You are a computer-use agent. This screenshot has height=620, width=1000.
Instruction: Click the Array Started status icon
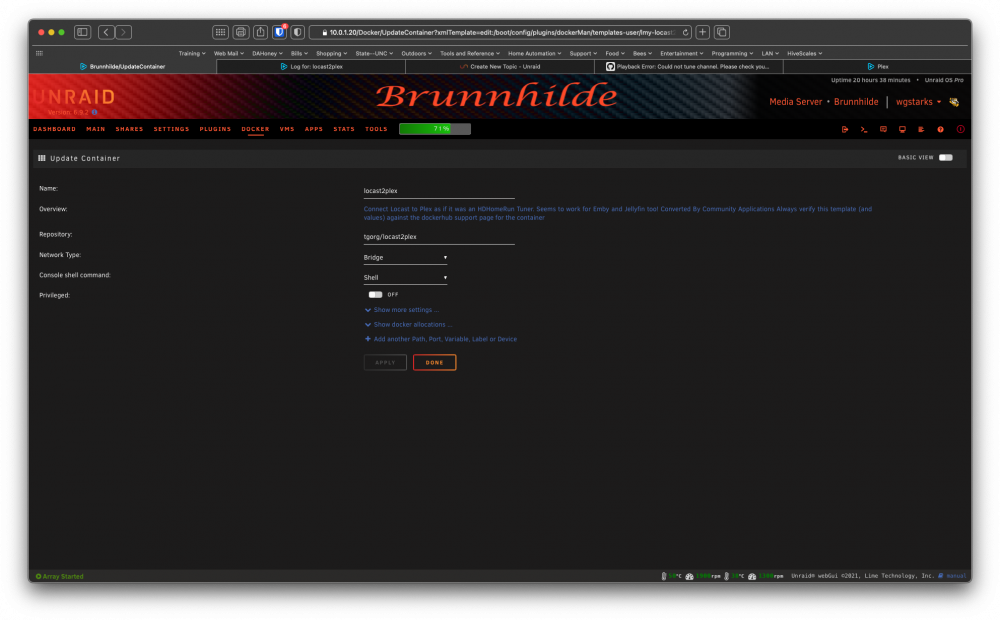click(38, 577)
